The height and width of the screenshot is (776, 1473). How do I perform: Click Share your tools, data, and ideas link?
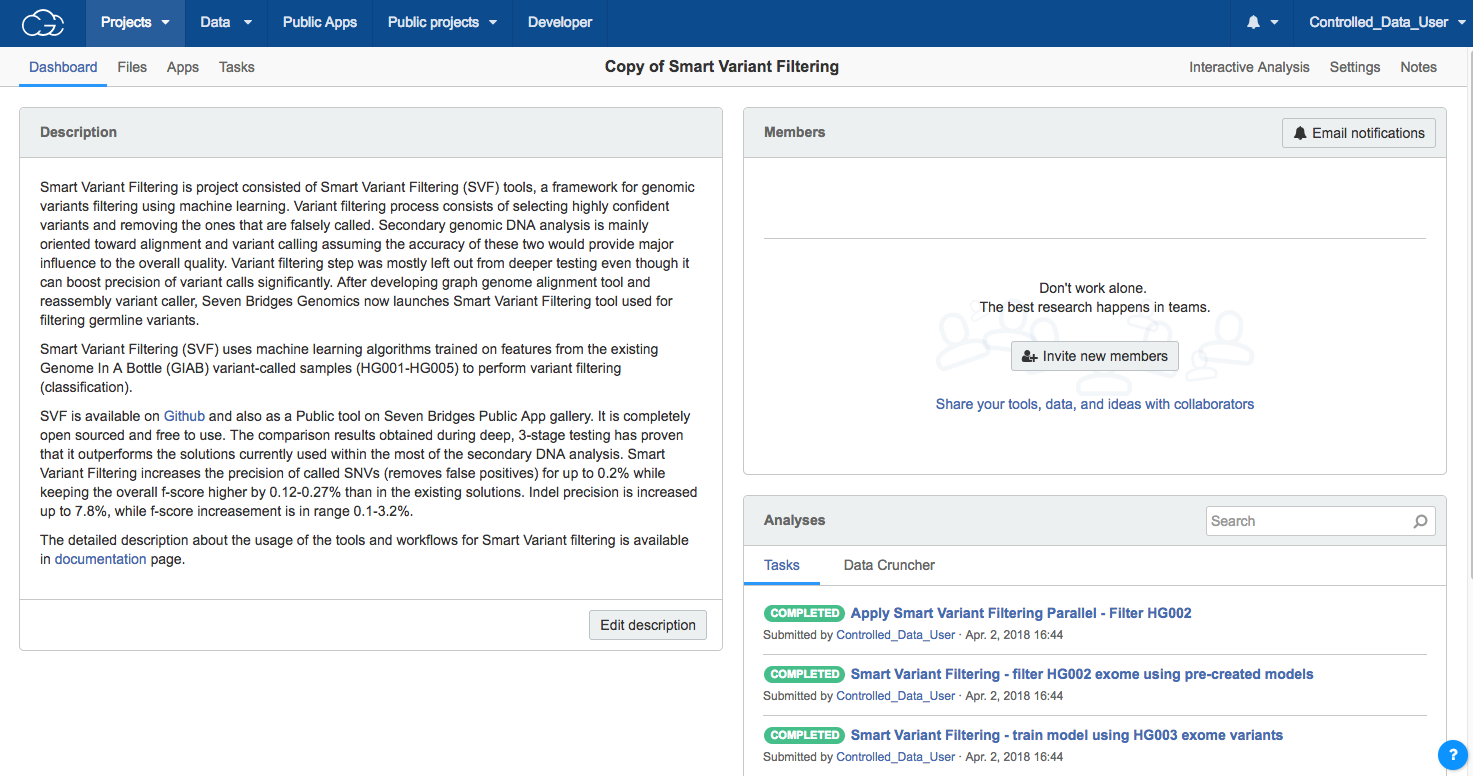[1095, 404]
